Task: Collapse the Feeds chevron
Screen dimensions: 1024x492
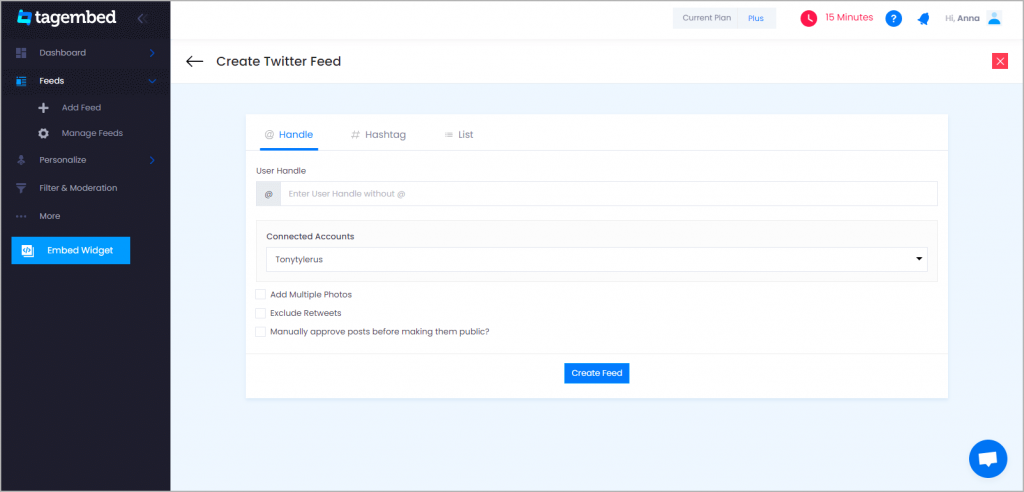Action: [152, 81]
